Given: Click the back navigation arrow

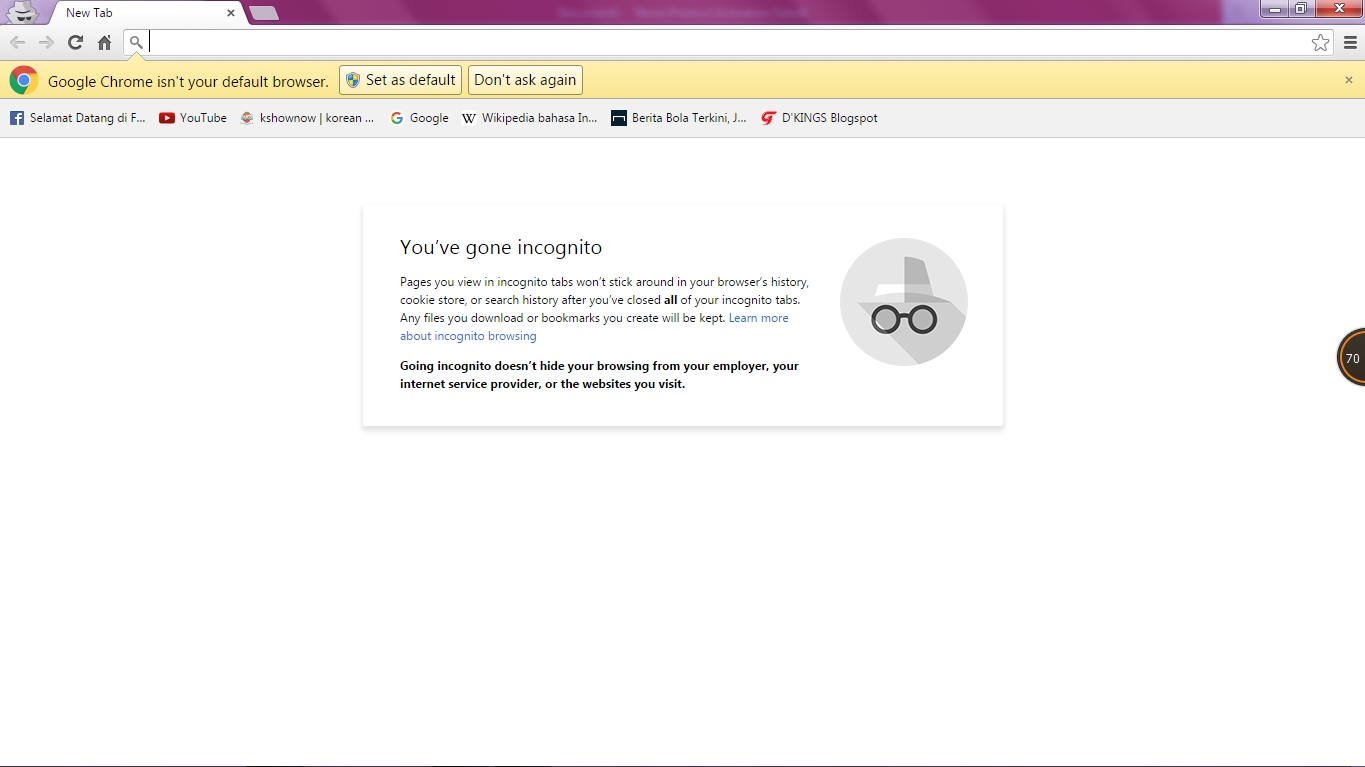Looking at the screenshot, I should pos(17,42).
